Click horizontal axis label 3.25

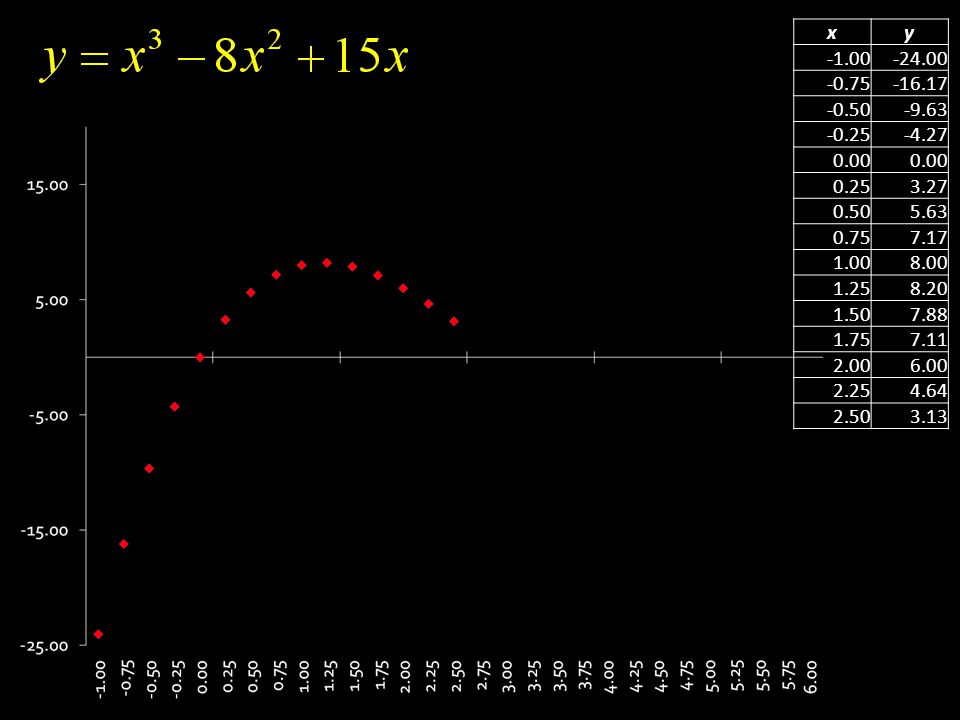point(534,675)
